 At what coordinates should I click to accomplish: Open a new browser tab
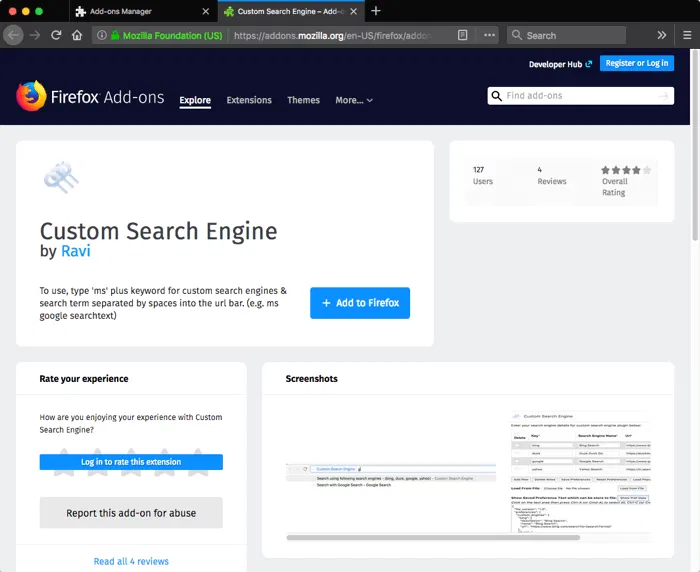click(x=376, y=11)
